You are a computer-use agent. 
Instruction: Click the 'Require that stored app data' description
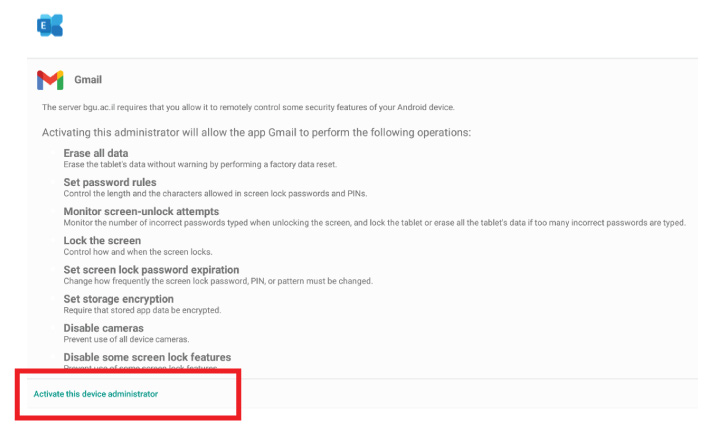tap(142, 310)
